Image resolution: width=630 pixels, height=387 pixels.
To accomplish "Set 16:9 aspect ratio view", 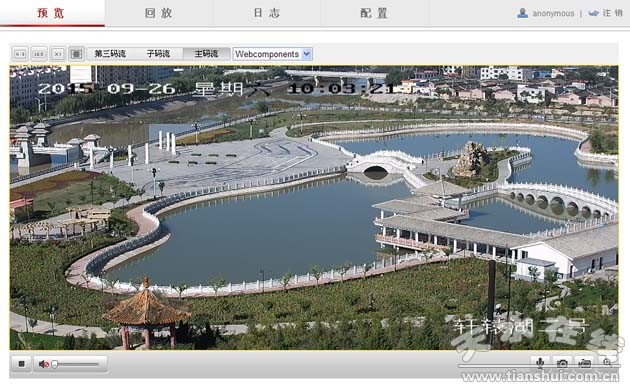I will [x=39, y=54].
